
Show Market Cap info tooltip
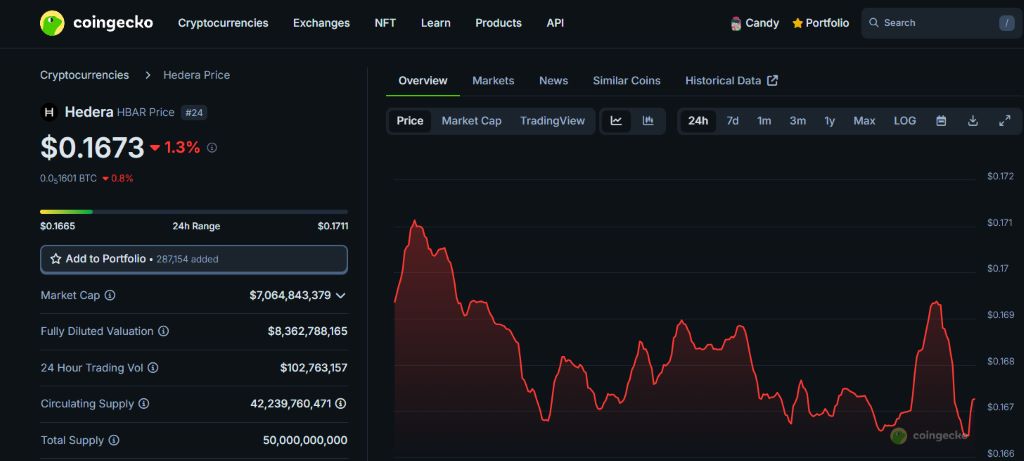tap(110, 295)
